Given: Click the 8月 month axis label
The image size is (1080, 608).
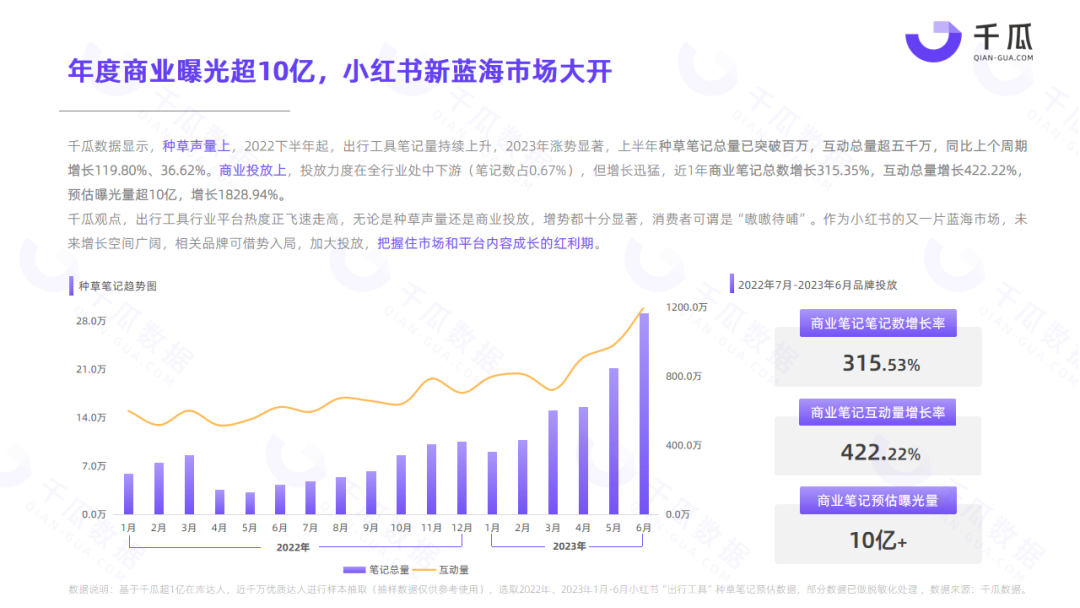Looking at the screenshot, I should [x=340, y=527].
